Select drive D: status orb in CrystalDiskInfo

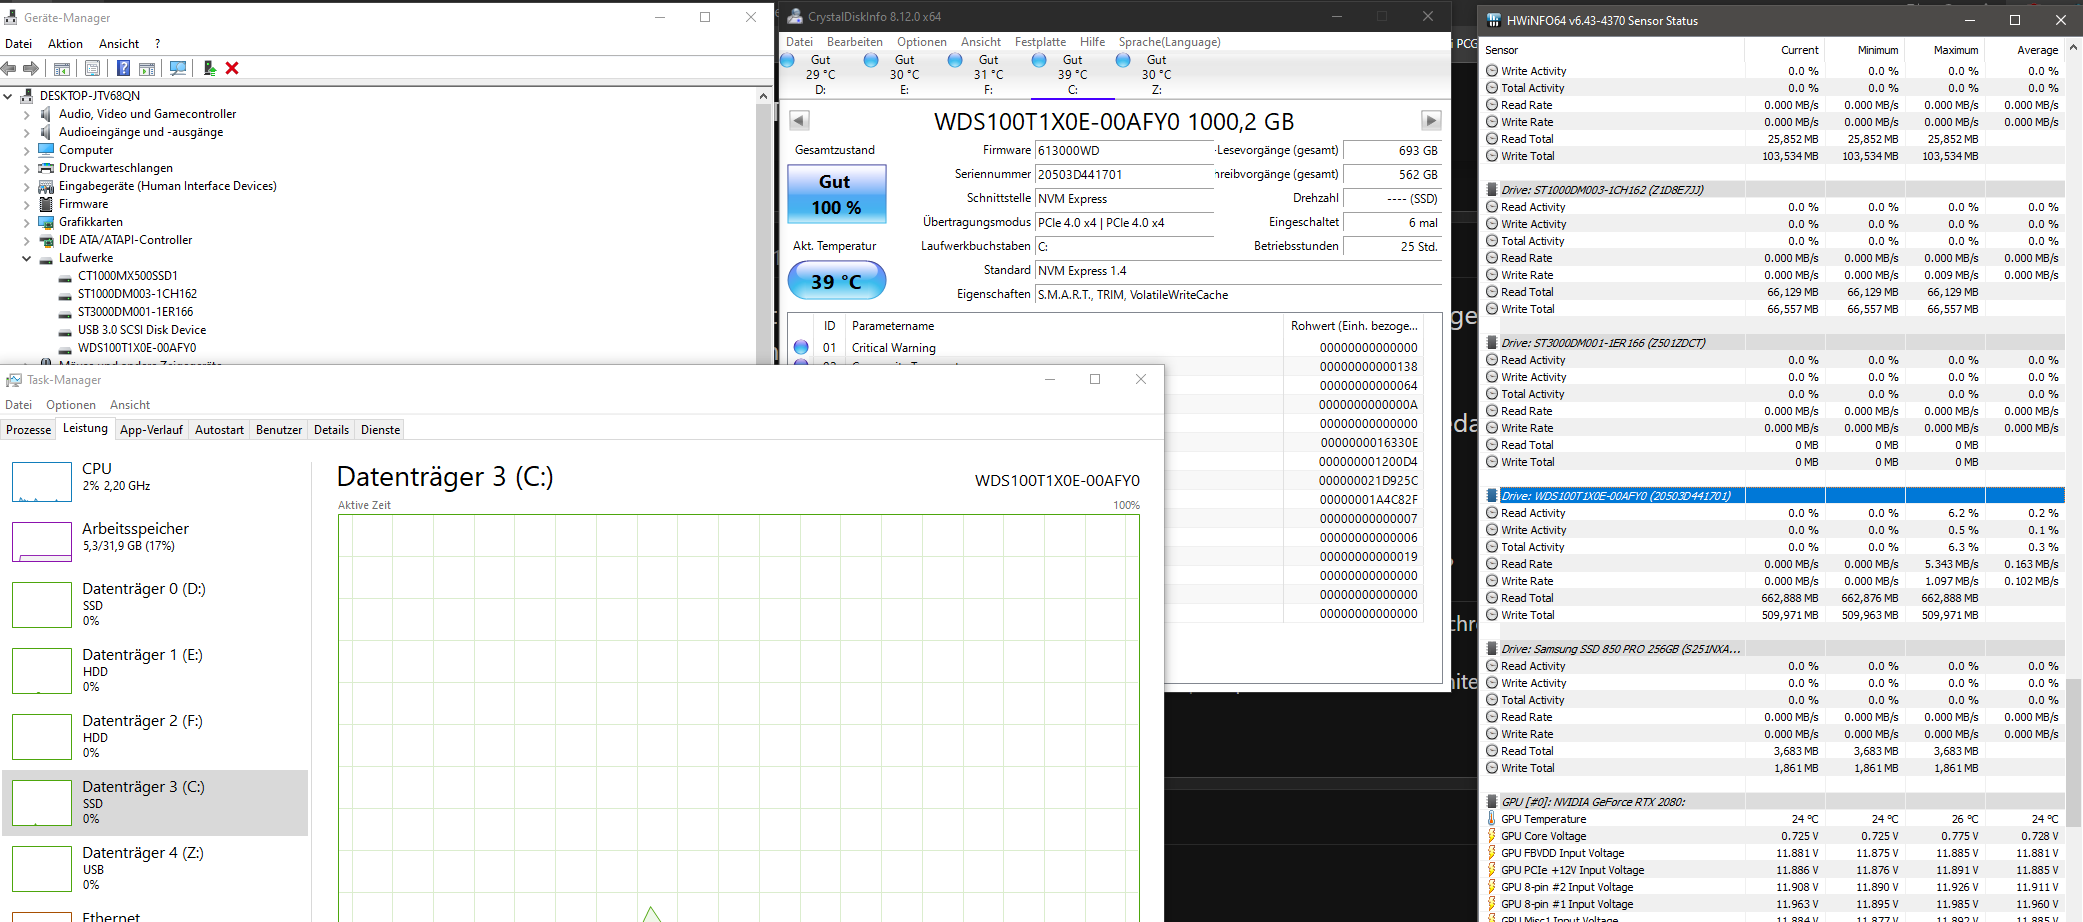[x=787, y=60]
